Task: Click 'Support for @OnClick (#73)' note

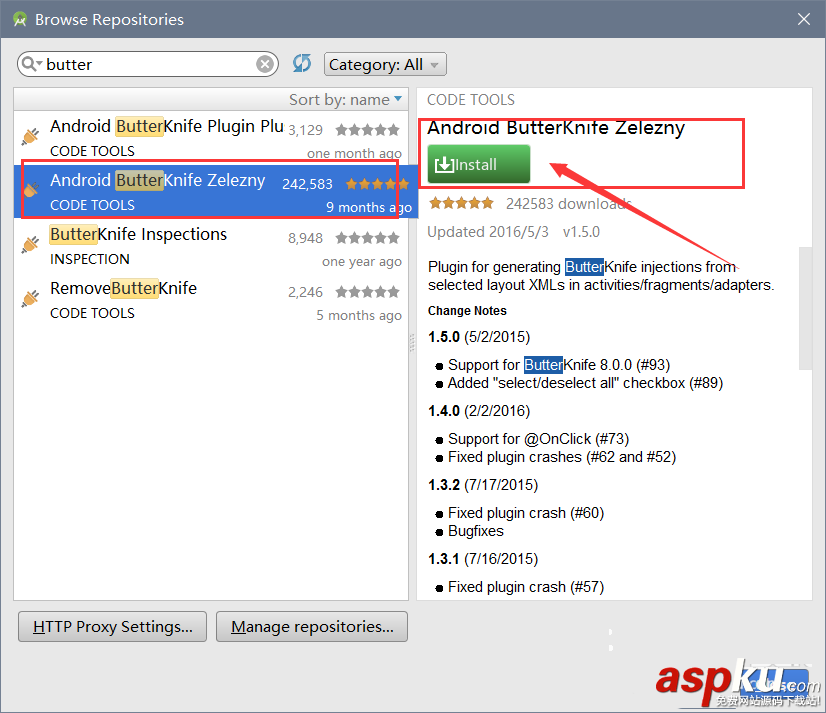Action: (x=538, y=439)
